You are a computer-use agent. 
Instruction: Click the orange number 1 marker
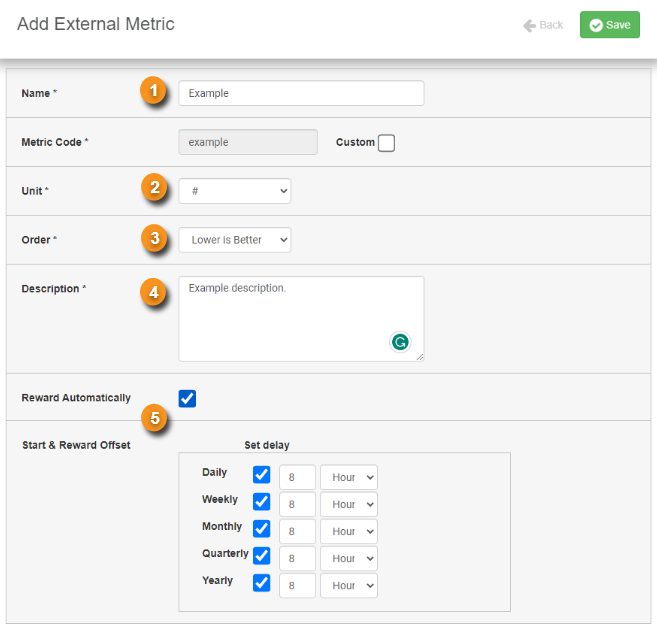(153, 90)
